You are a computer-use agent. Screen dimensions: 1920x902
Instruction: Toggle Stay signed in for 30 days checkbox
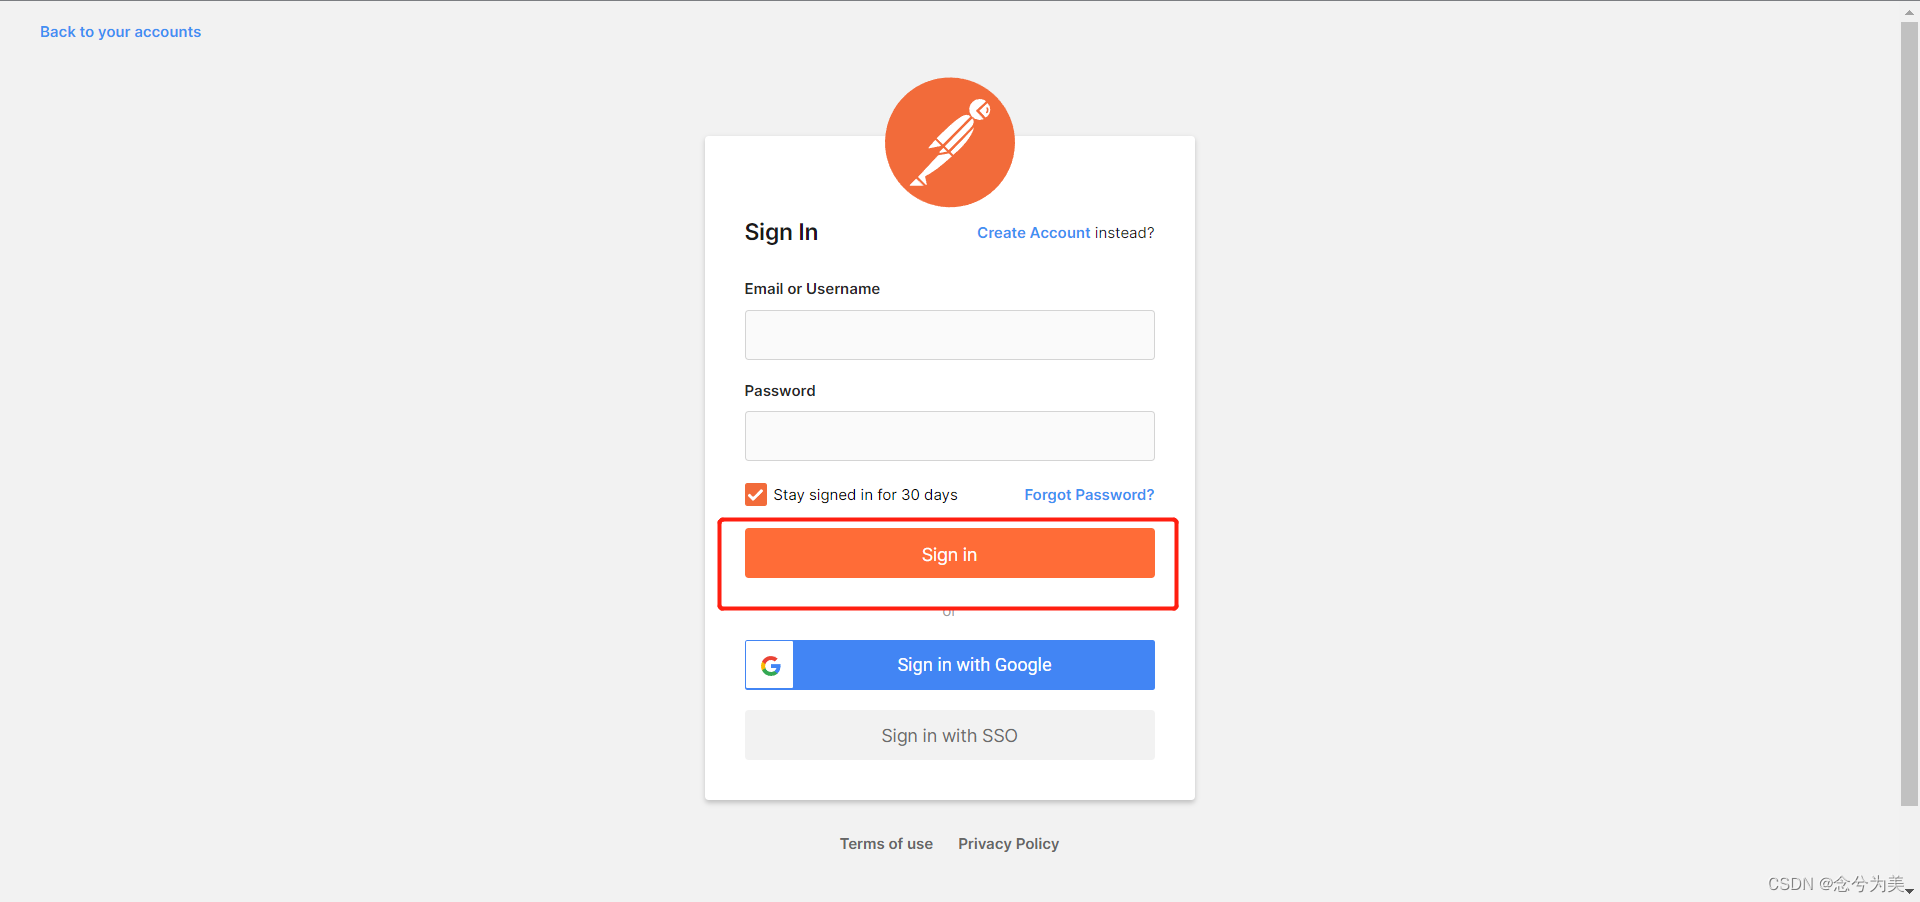click(x=756, y=495)
